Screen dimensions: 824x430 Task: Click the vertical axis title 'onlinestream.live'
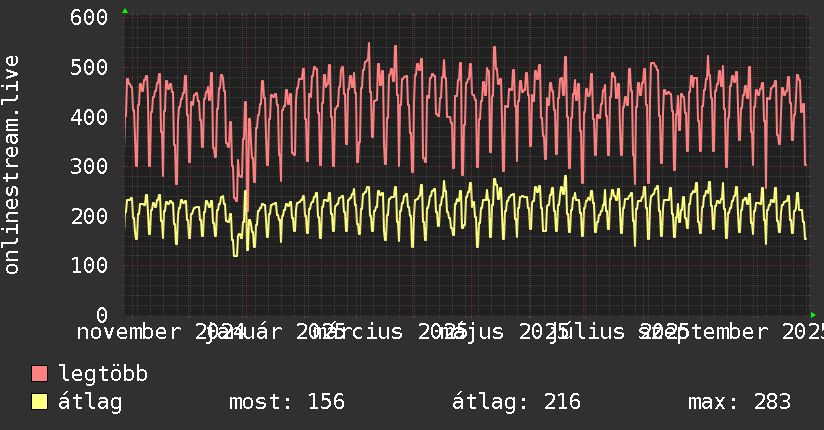(x=12, y=165)
